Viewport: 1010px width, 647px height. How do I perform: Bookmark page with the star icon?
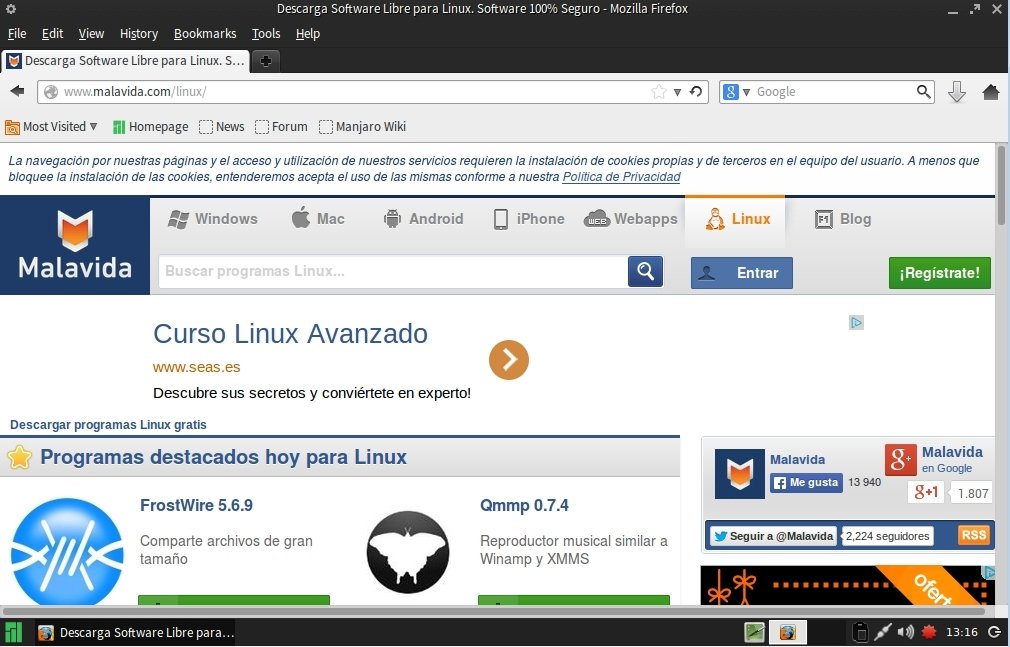pos(658,92)
